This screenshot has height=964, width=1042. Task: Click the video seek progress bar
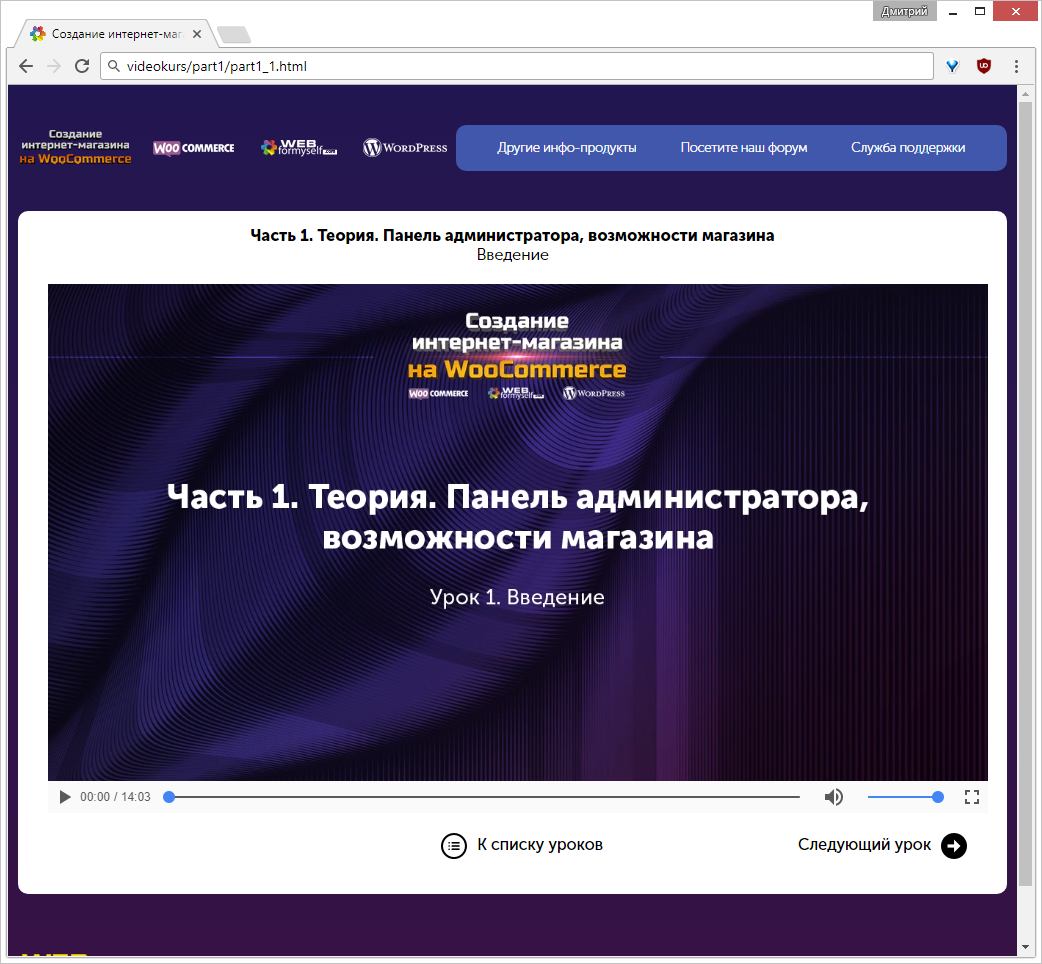(484, 797)
